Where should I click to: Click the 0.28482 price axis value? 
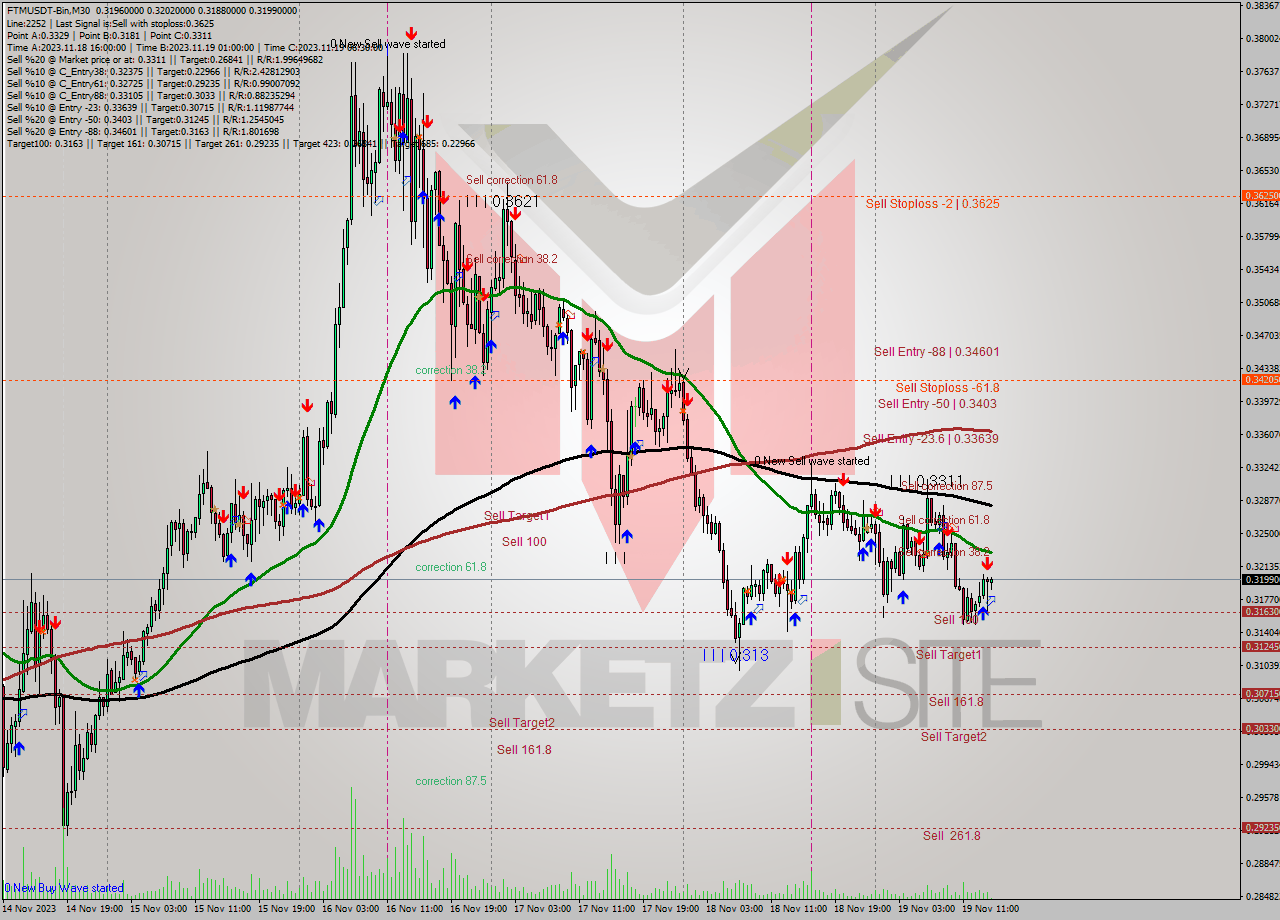[x=1261, y=896]
